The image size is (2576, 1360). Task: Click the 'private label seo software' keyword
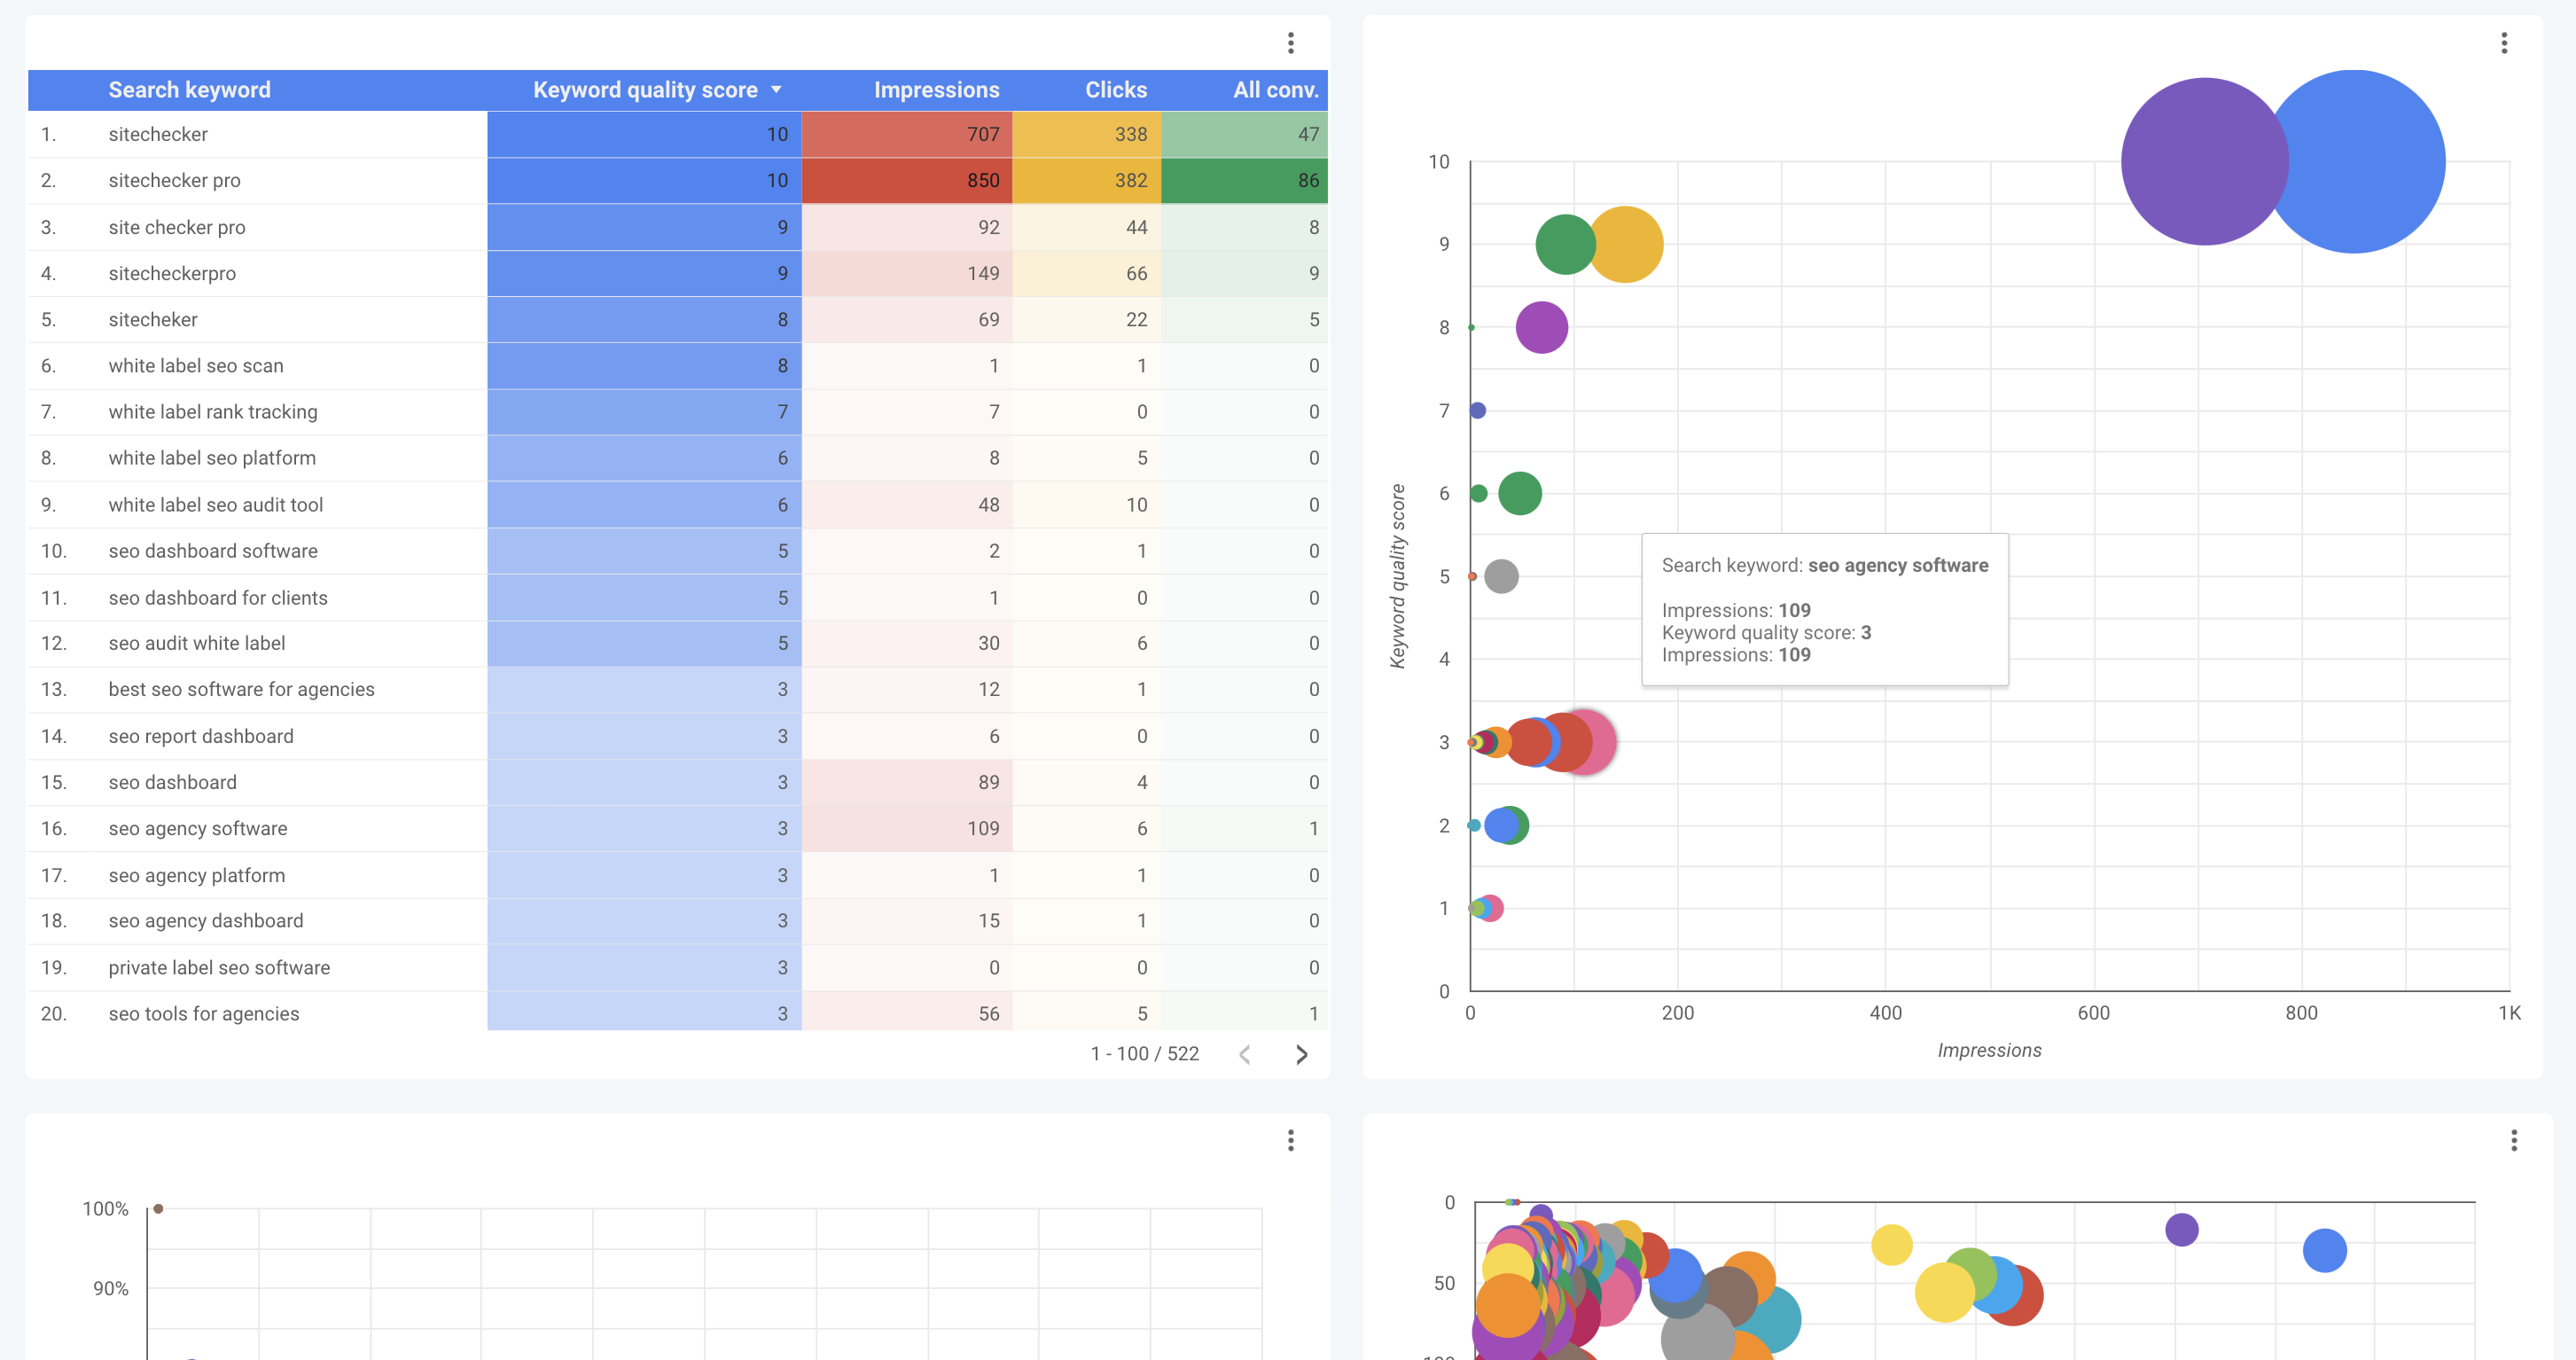(219, 967)
